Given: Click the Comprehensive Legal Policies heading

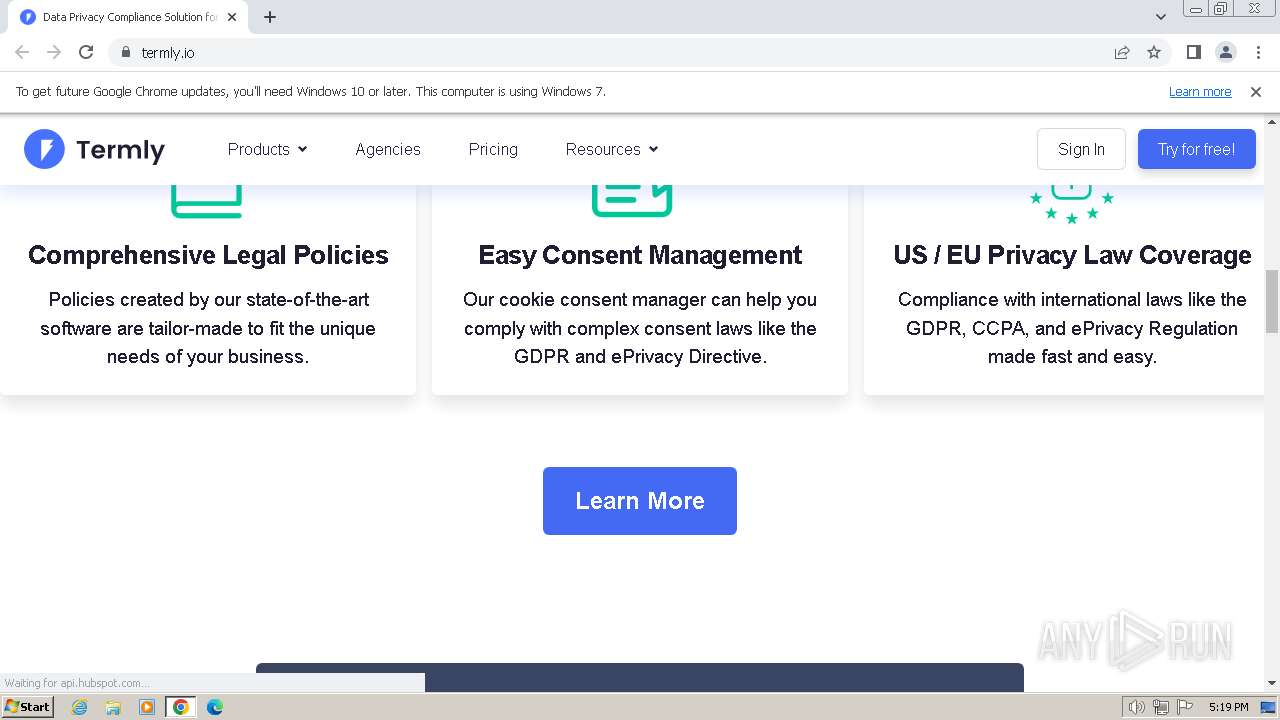Looking at the screenshot, I should (208, 255).
